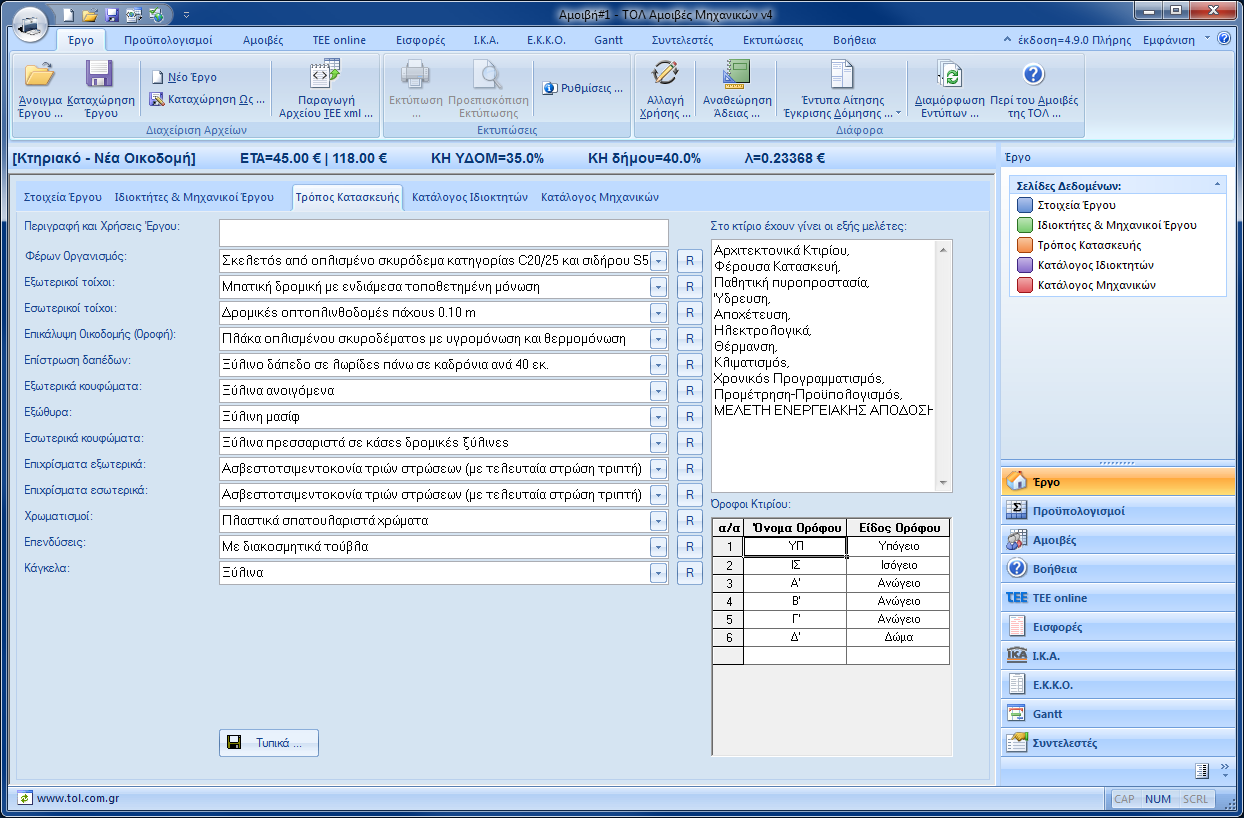
Task: Click the Περιγραφή και Χρήσεις Έργου input field
Action: (x=443, y=232)
